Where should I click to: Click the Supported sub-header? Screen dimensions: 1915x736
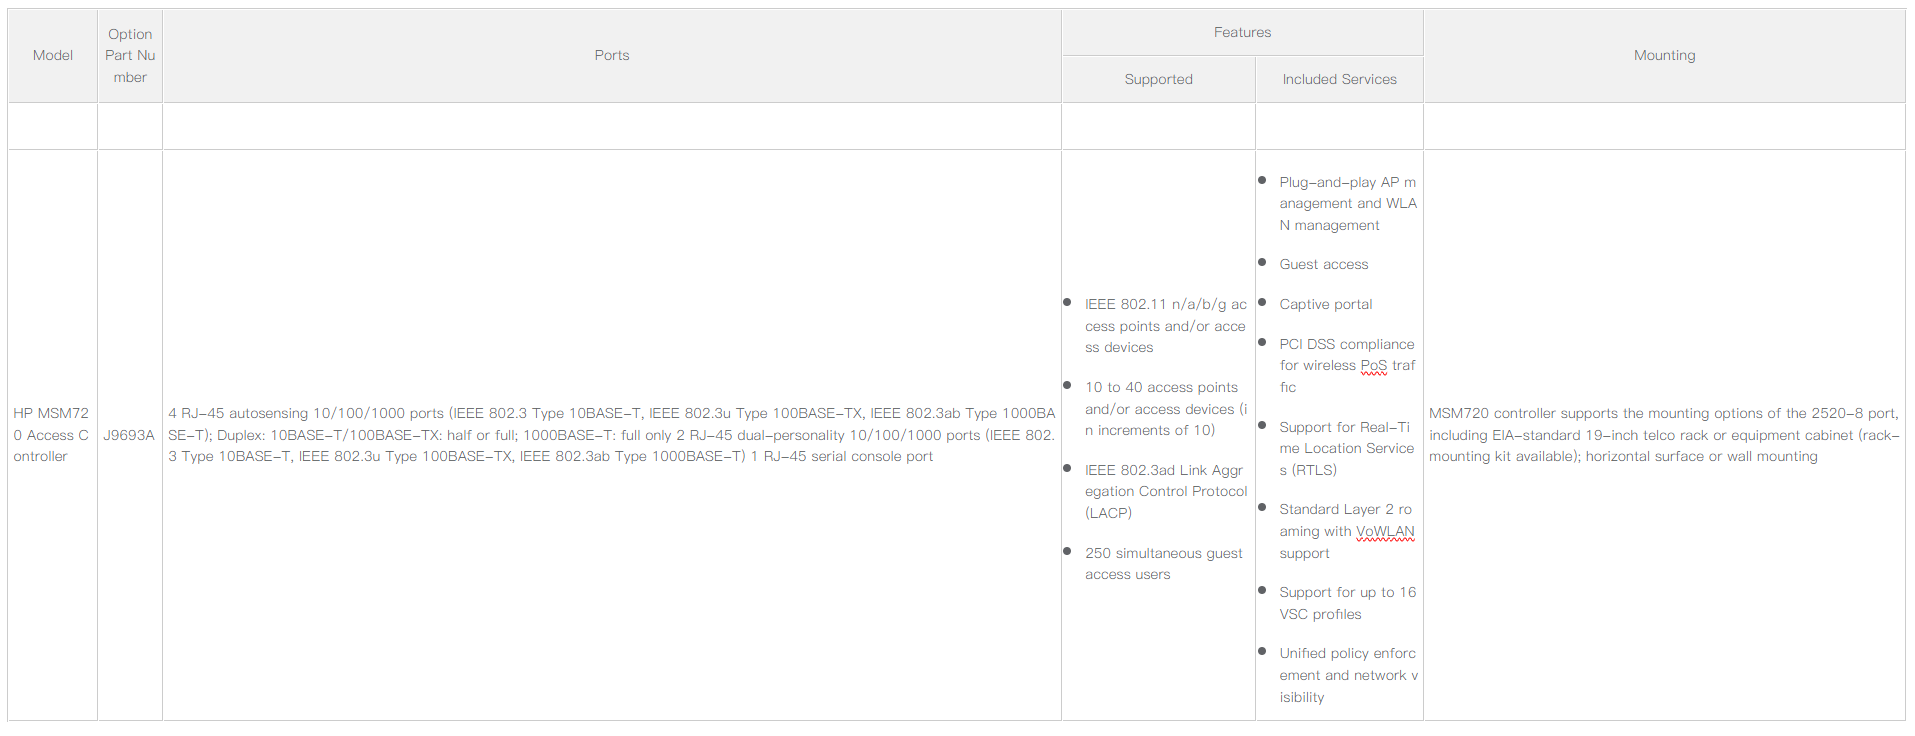[x=1158, y=79]
